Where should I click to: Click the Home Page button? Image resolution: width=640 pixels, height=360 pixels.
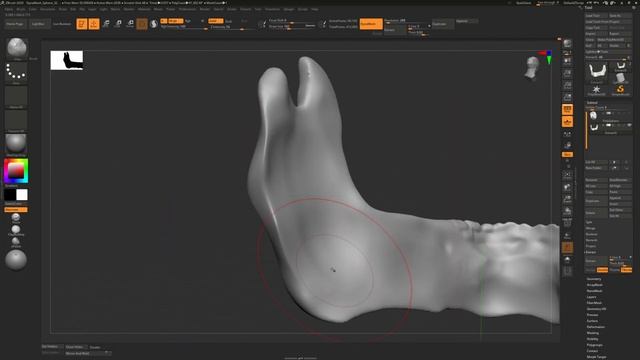tap(15, 24)
